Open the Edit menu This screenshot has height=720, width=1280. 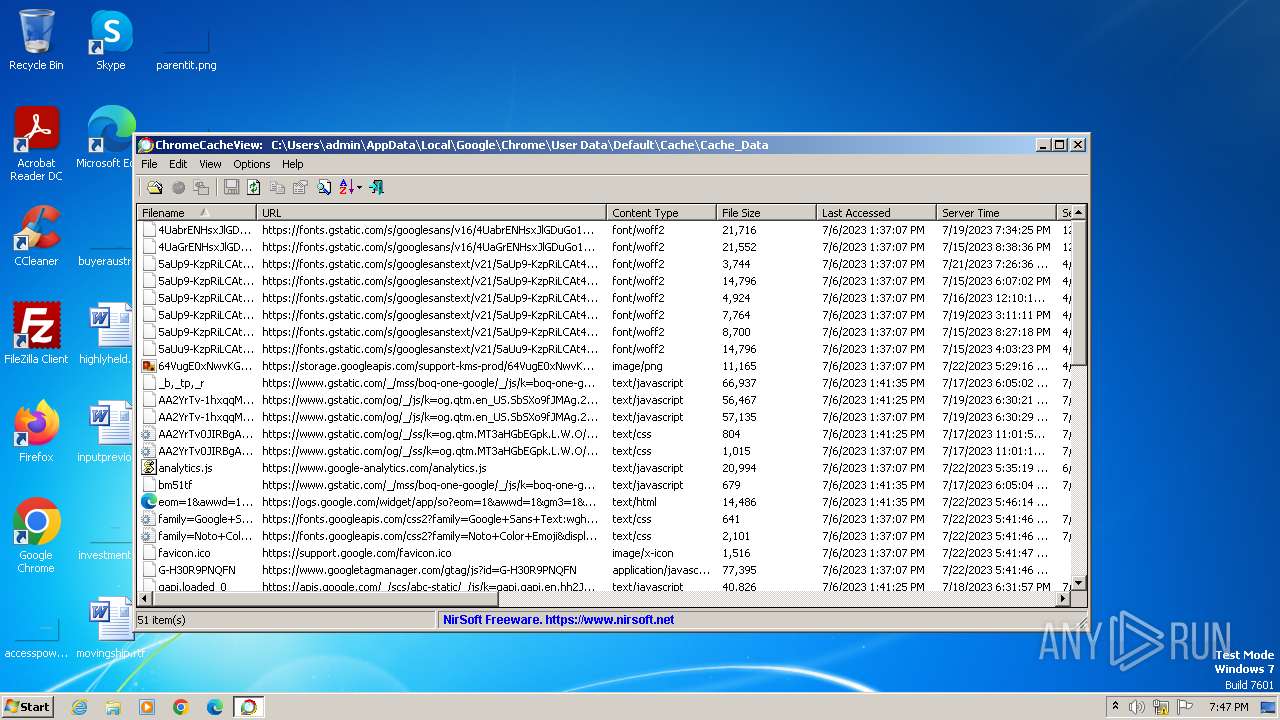(178, 164)
